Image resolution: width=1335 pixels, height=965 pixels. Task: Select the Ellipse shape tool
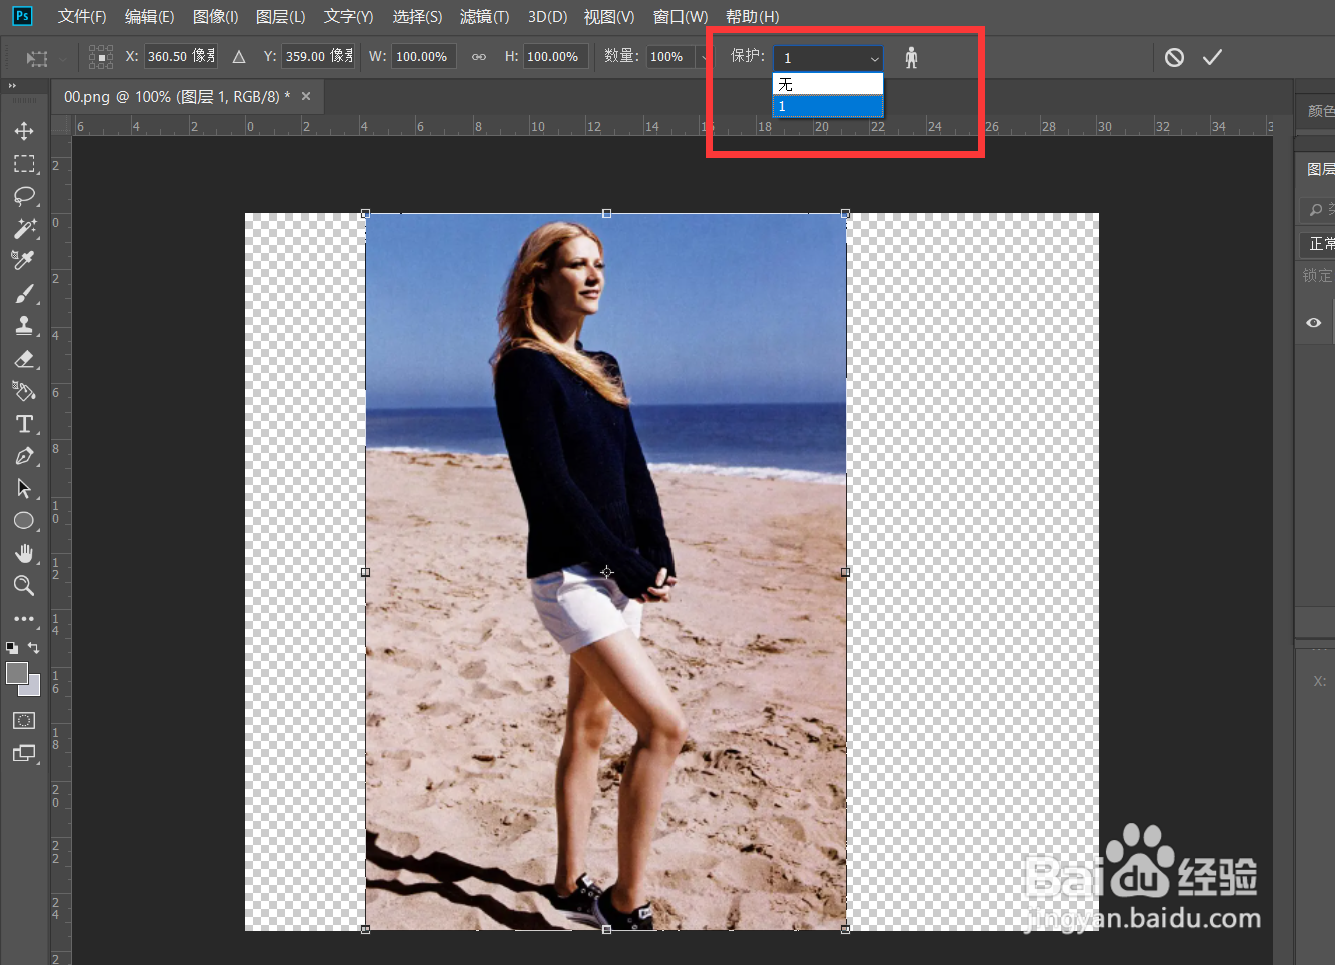click(x=24, y=521)
